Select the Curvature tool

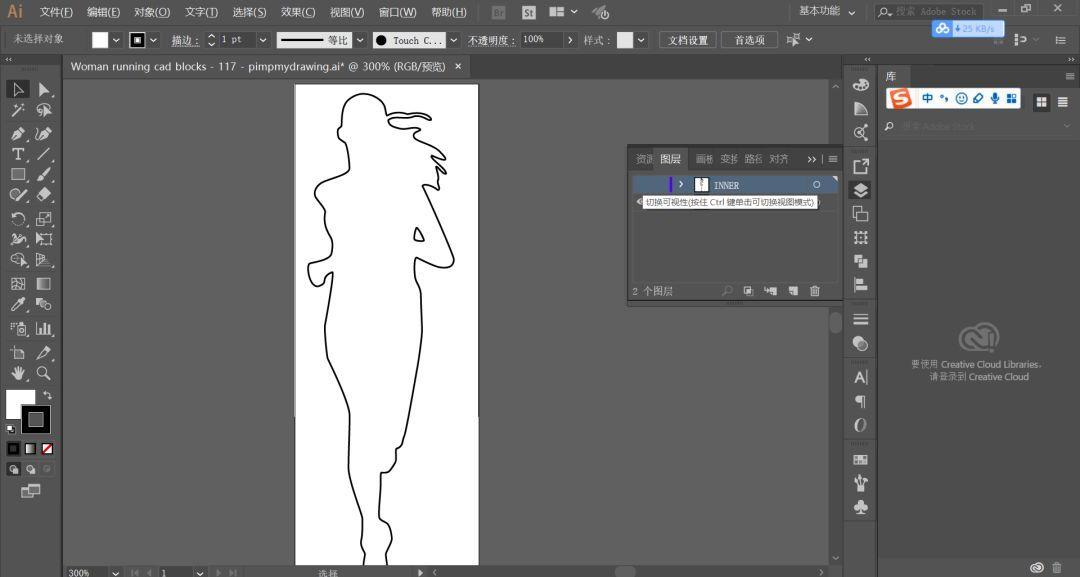coord(44,134)
